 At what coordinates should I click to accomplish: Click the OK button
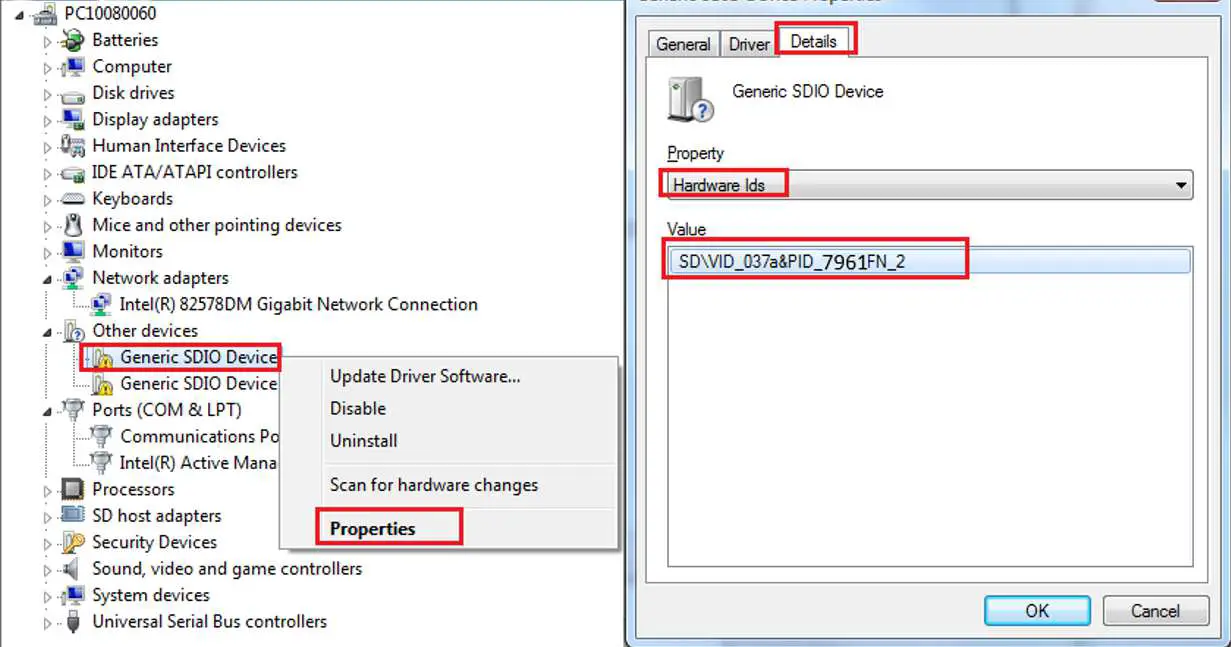point(1036,611)
